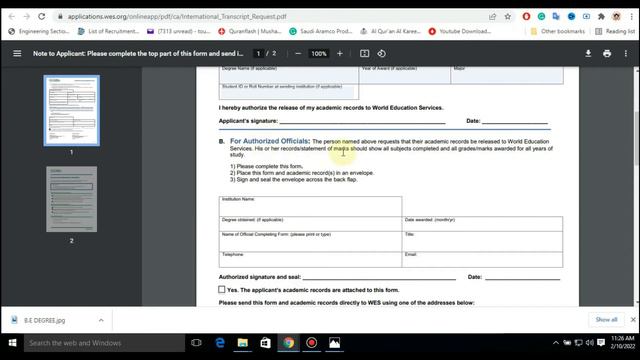640x360 pixels.
Task: Expand Other bookmarks folder
Action: tap(558, 31)
